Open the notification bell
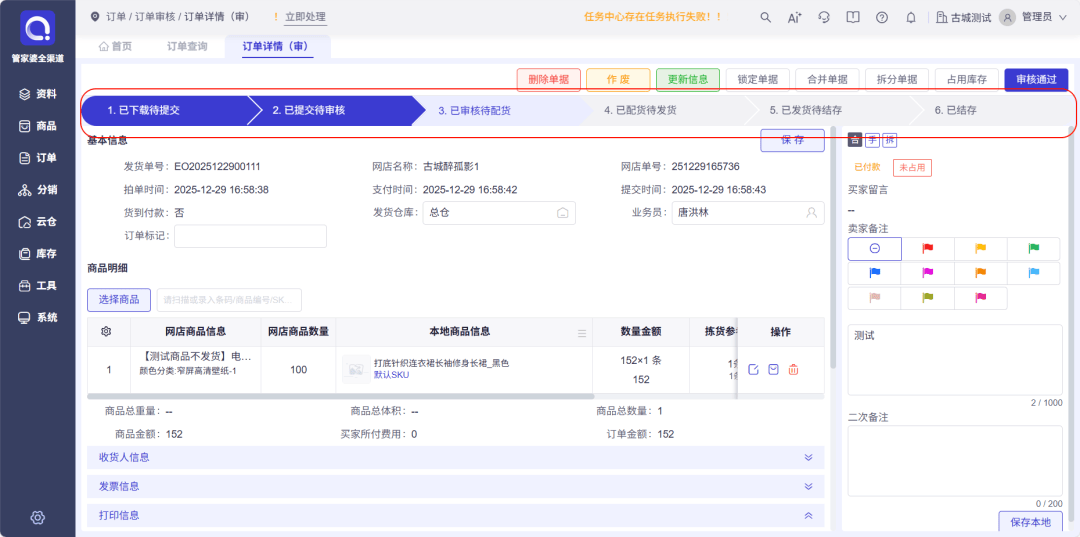This screenshot has width=1080, height=537. click(911, 17)
